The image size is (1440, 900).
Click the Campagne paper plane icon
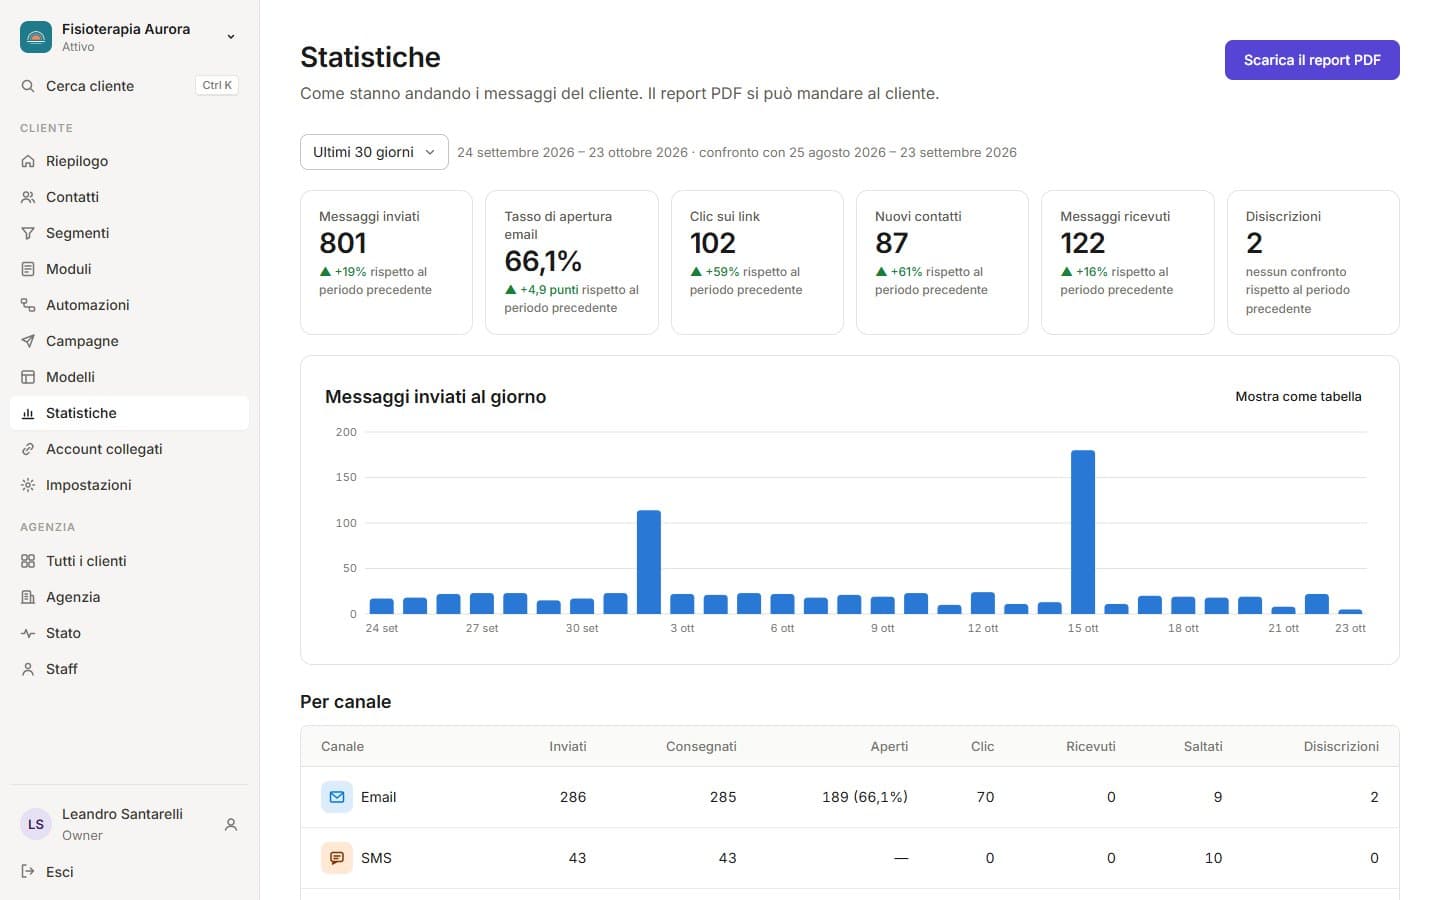click(28, 341)
